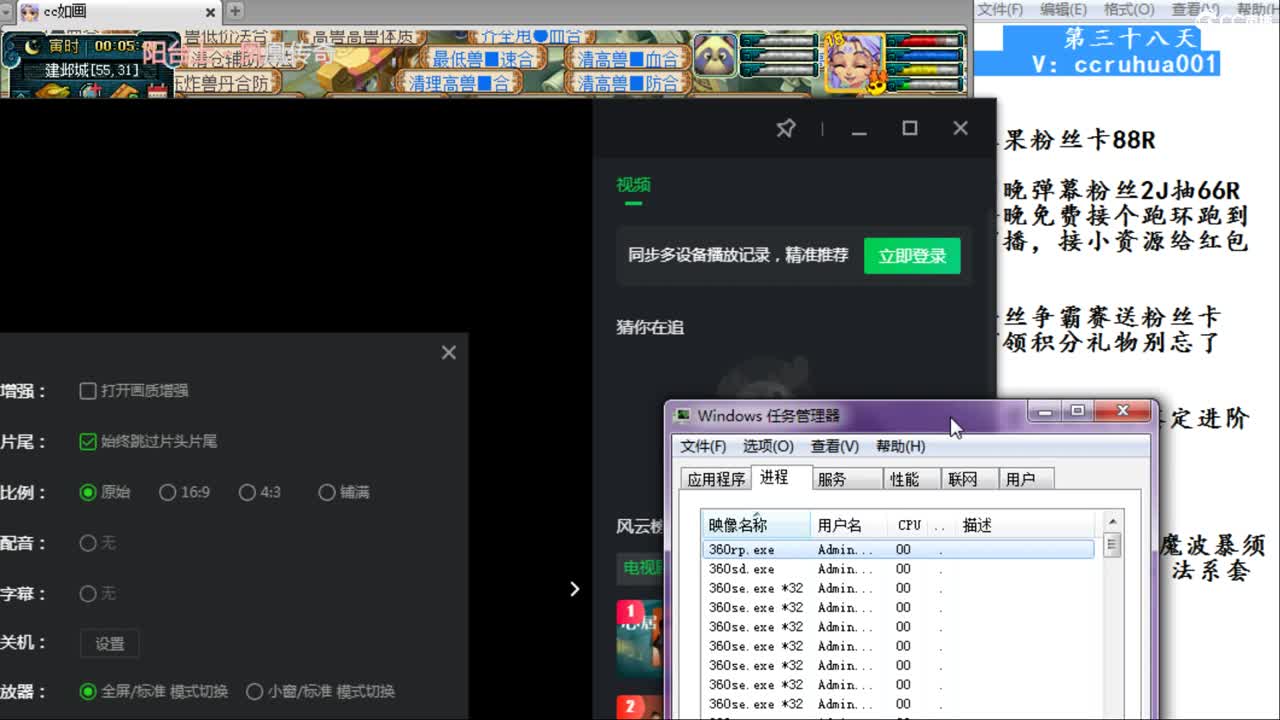The width and height of the screenshot is (1280, 720).
Task: Open the rank 1 video thumbnail
Action: [639, 637]
